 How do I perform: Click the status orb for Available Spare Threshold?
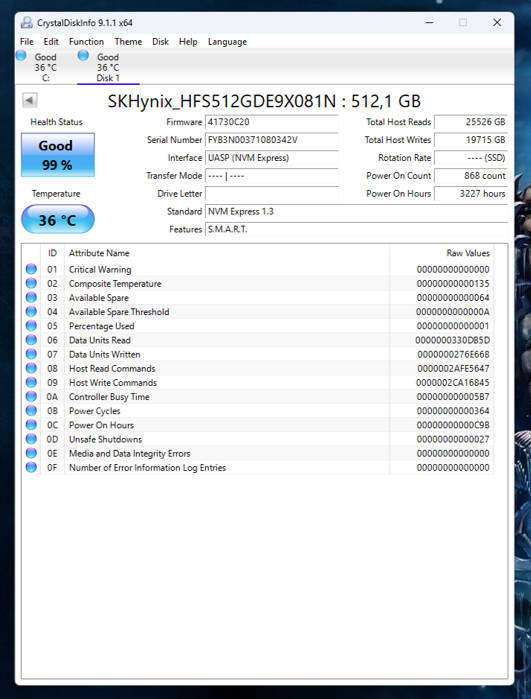click(x=31, y=312)
